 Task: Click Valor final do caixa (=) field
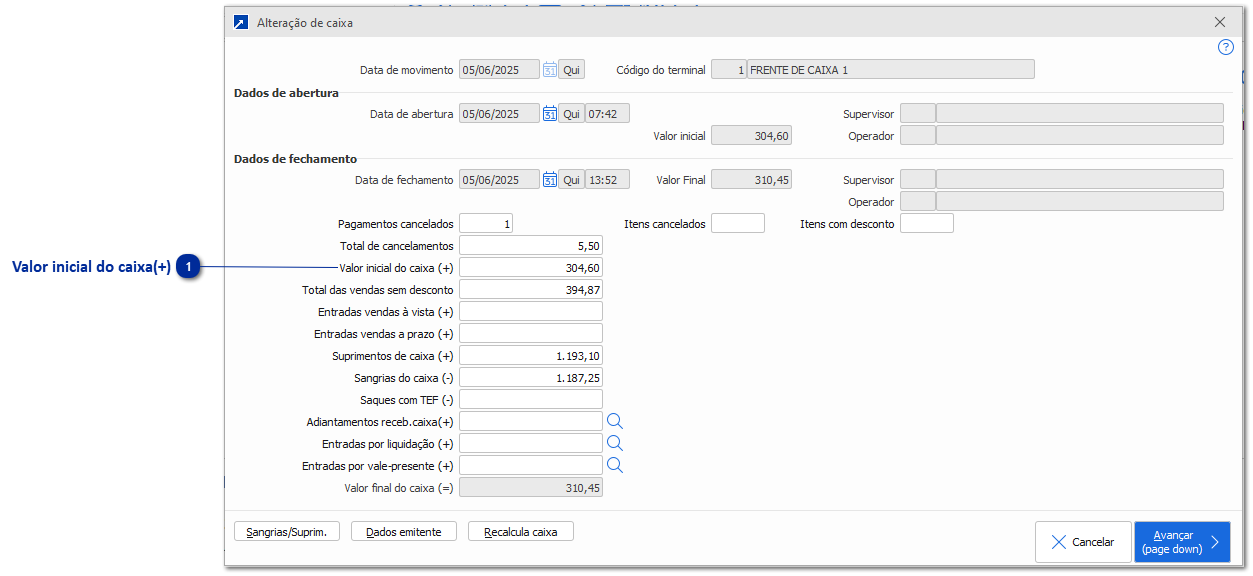pyautogui.click(x=531, y=488)
